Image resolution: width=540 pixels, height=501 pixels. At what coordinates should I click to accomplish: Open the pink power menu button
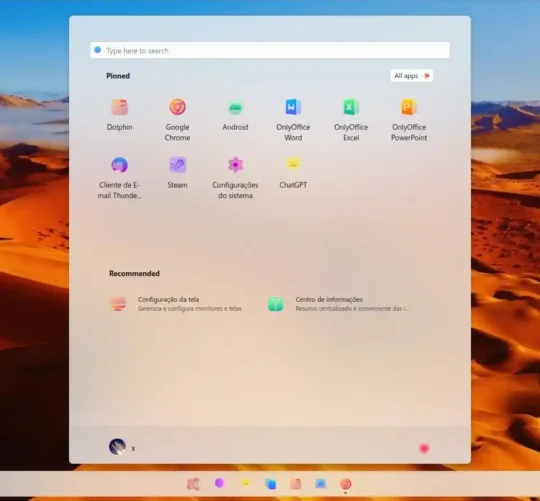point(424,448)
